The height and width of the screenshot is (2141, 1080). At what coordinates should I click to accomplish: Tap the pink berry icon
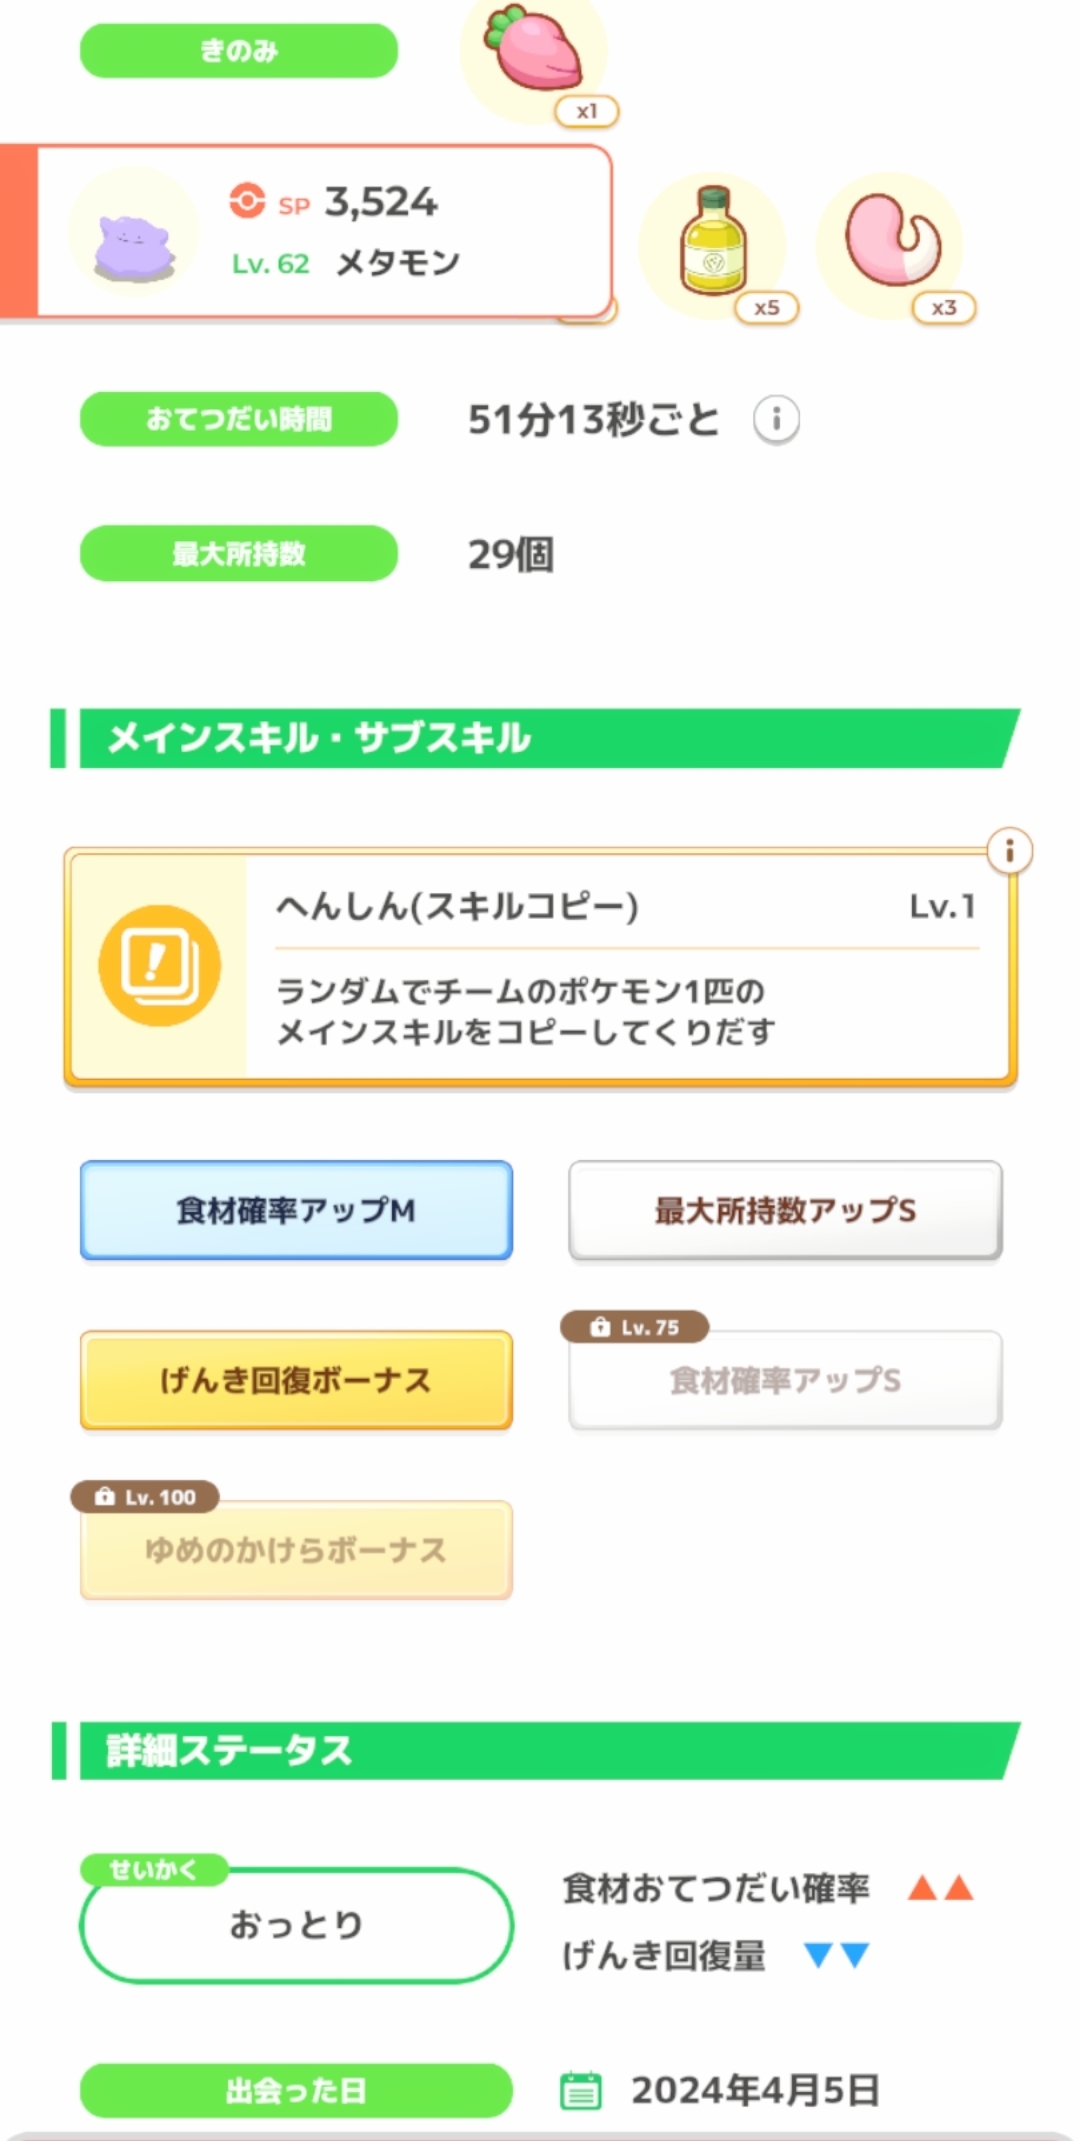tap(533, 53)
